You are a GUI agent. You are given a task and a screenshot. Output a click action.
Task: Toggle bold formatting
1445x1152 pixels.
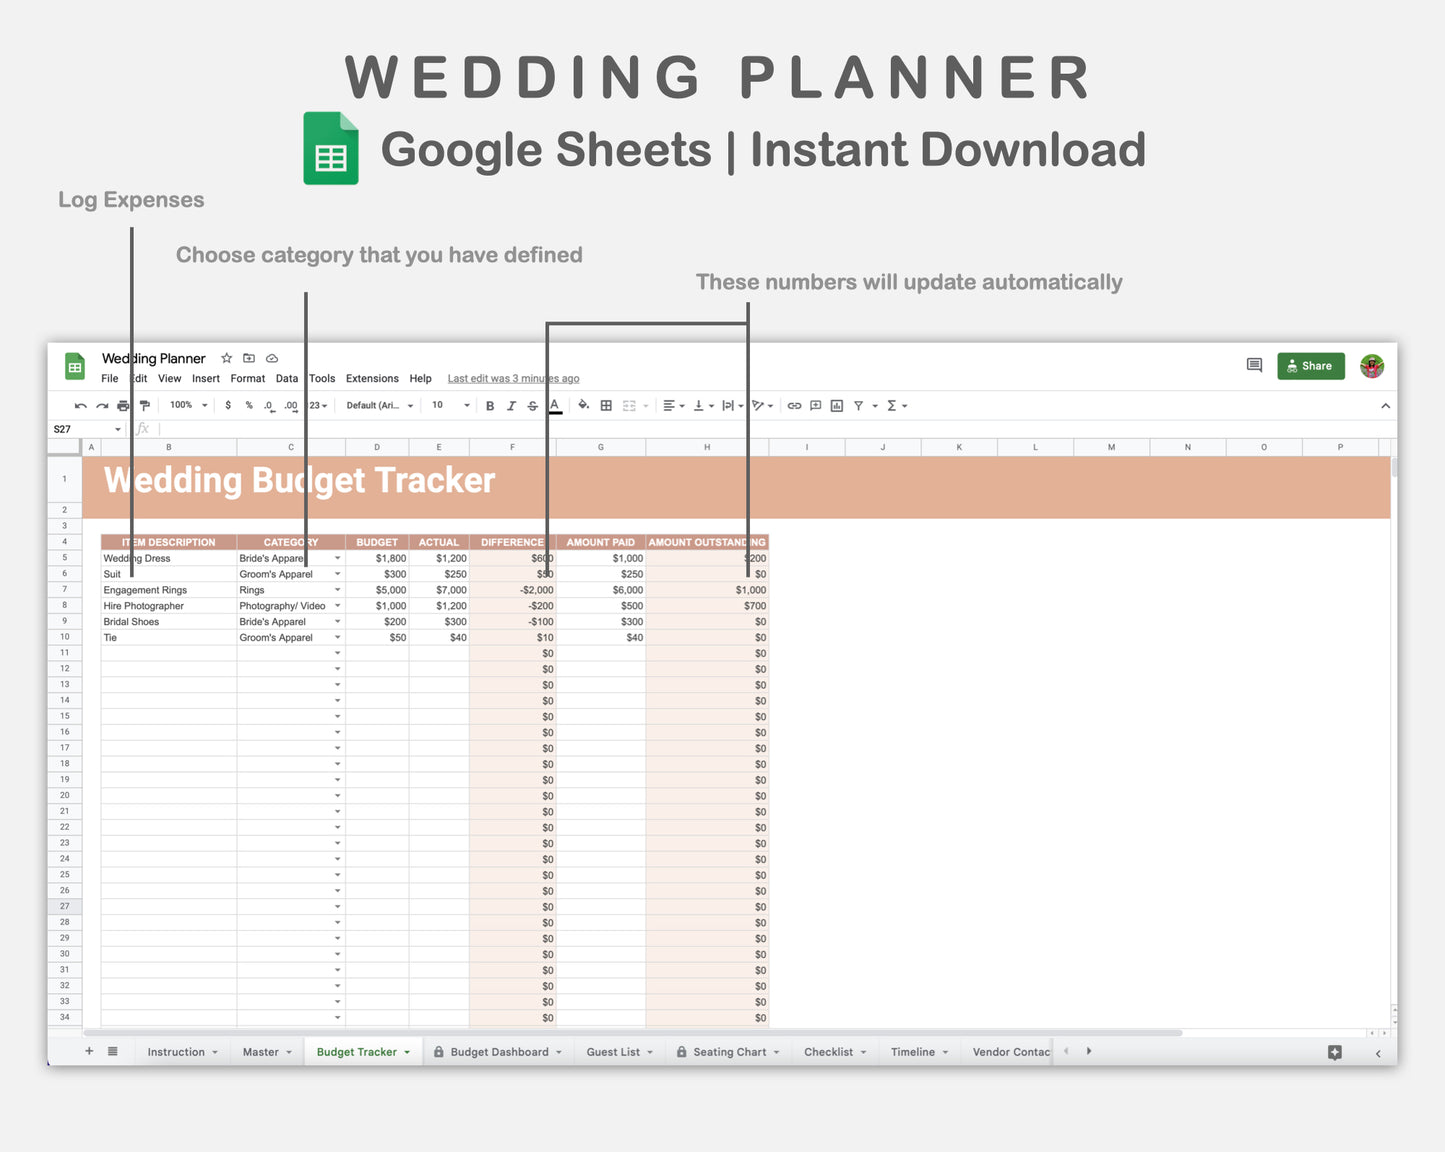[489, 405]
